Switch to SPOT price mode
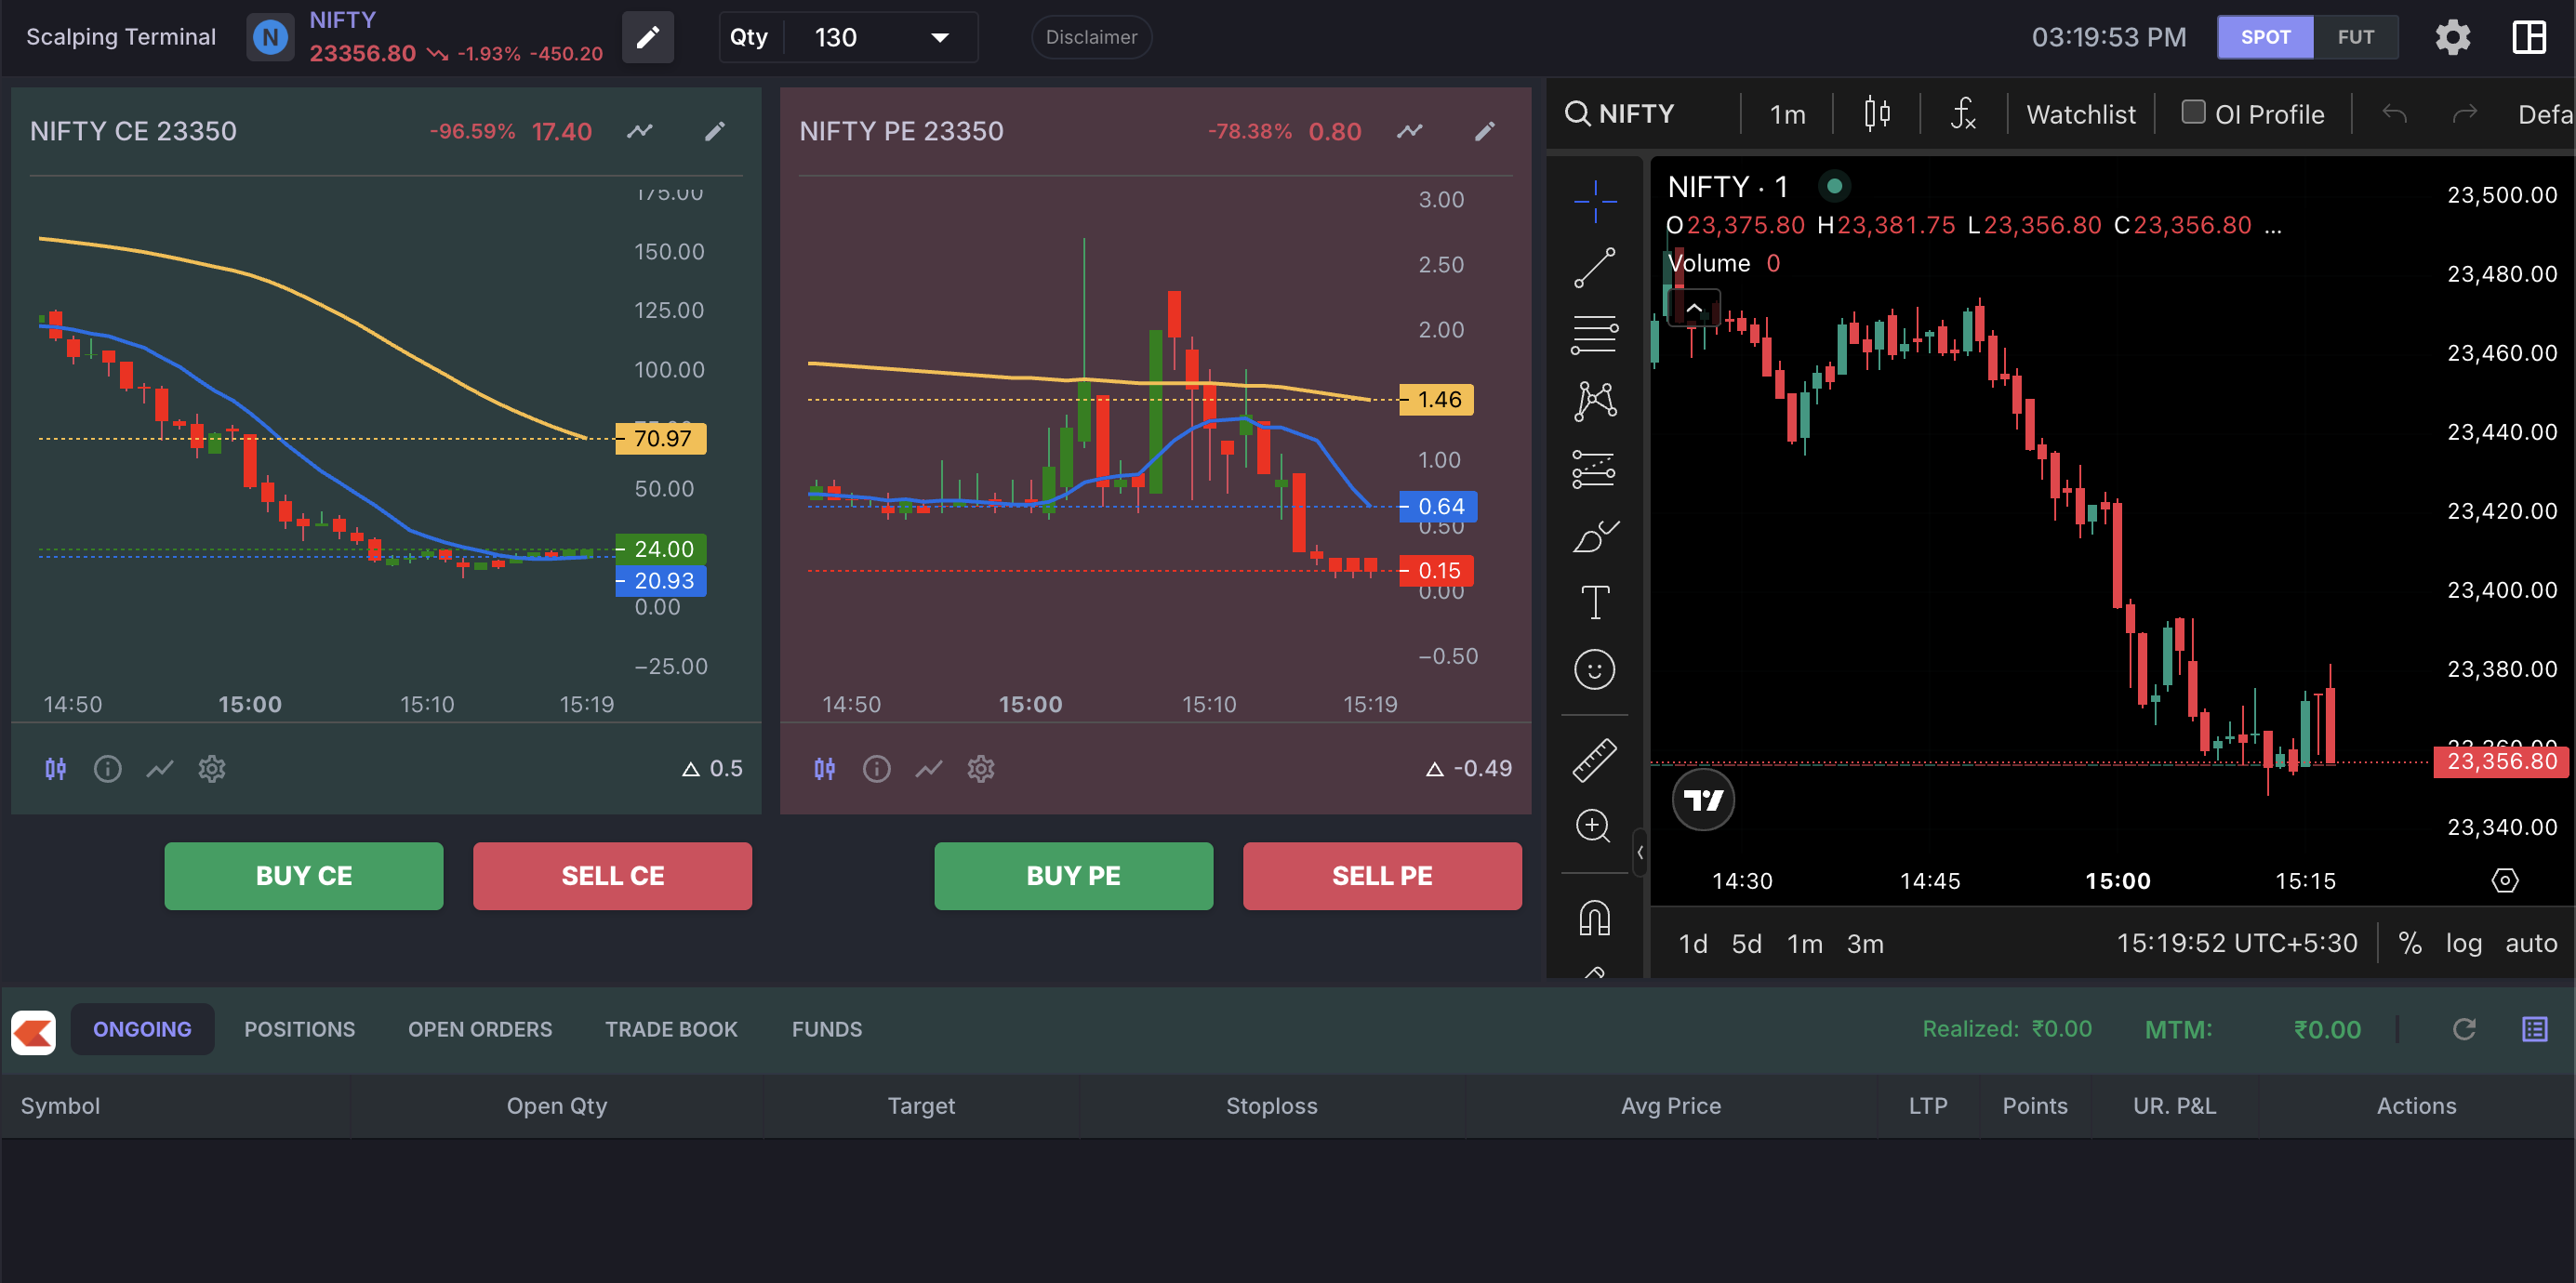The image size is (2576, 1283). [x=2265, y=37]
